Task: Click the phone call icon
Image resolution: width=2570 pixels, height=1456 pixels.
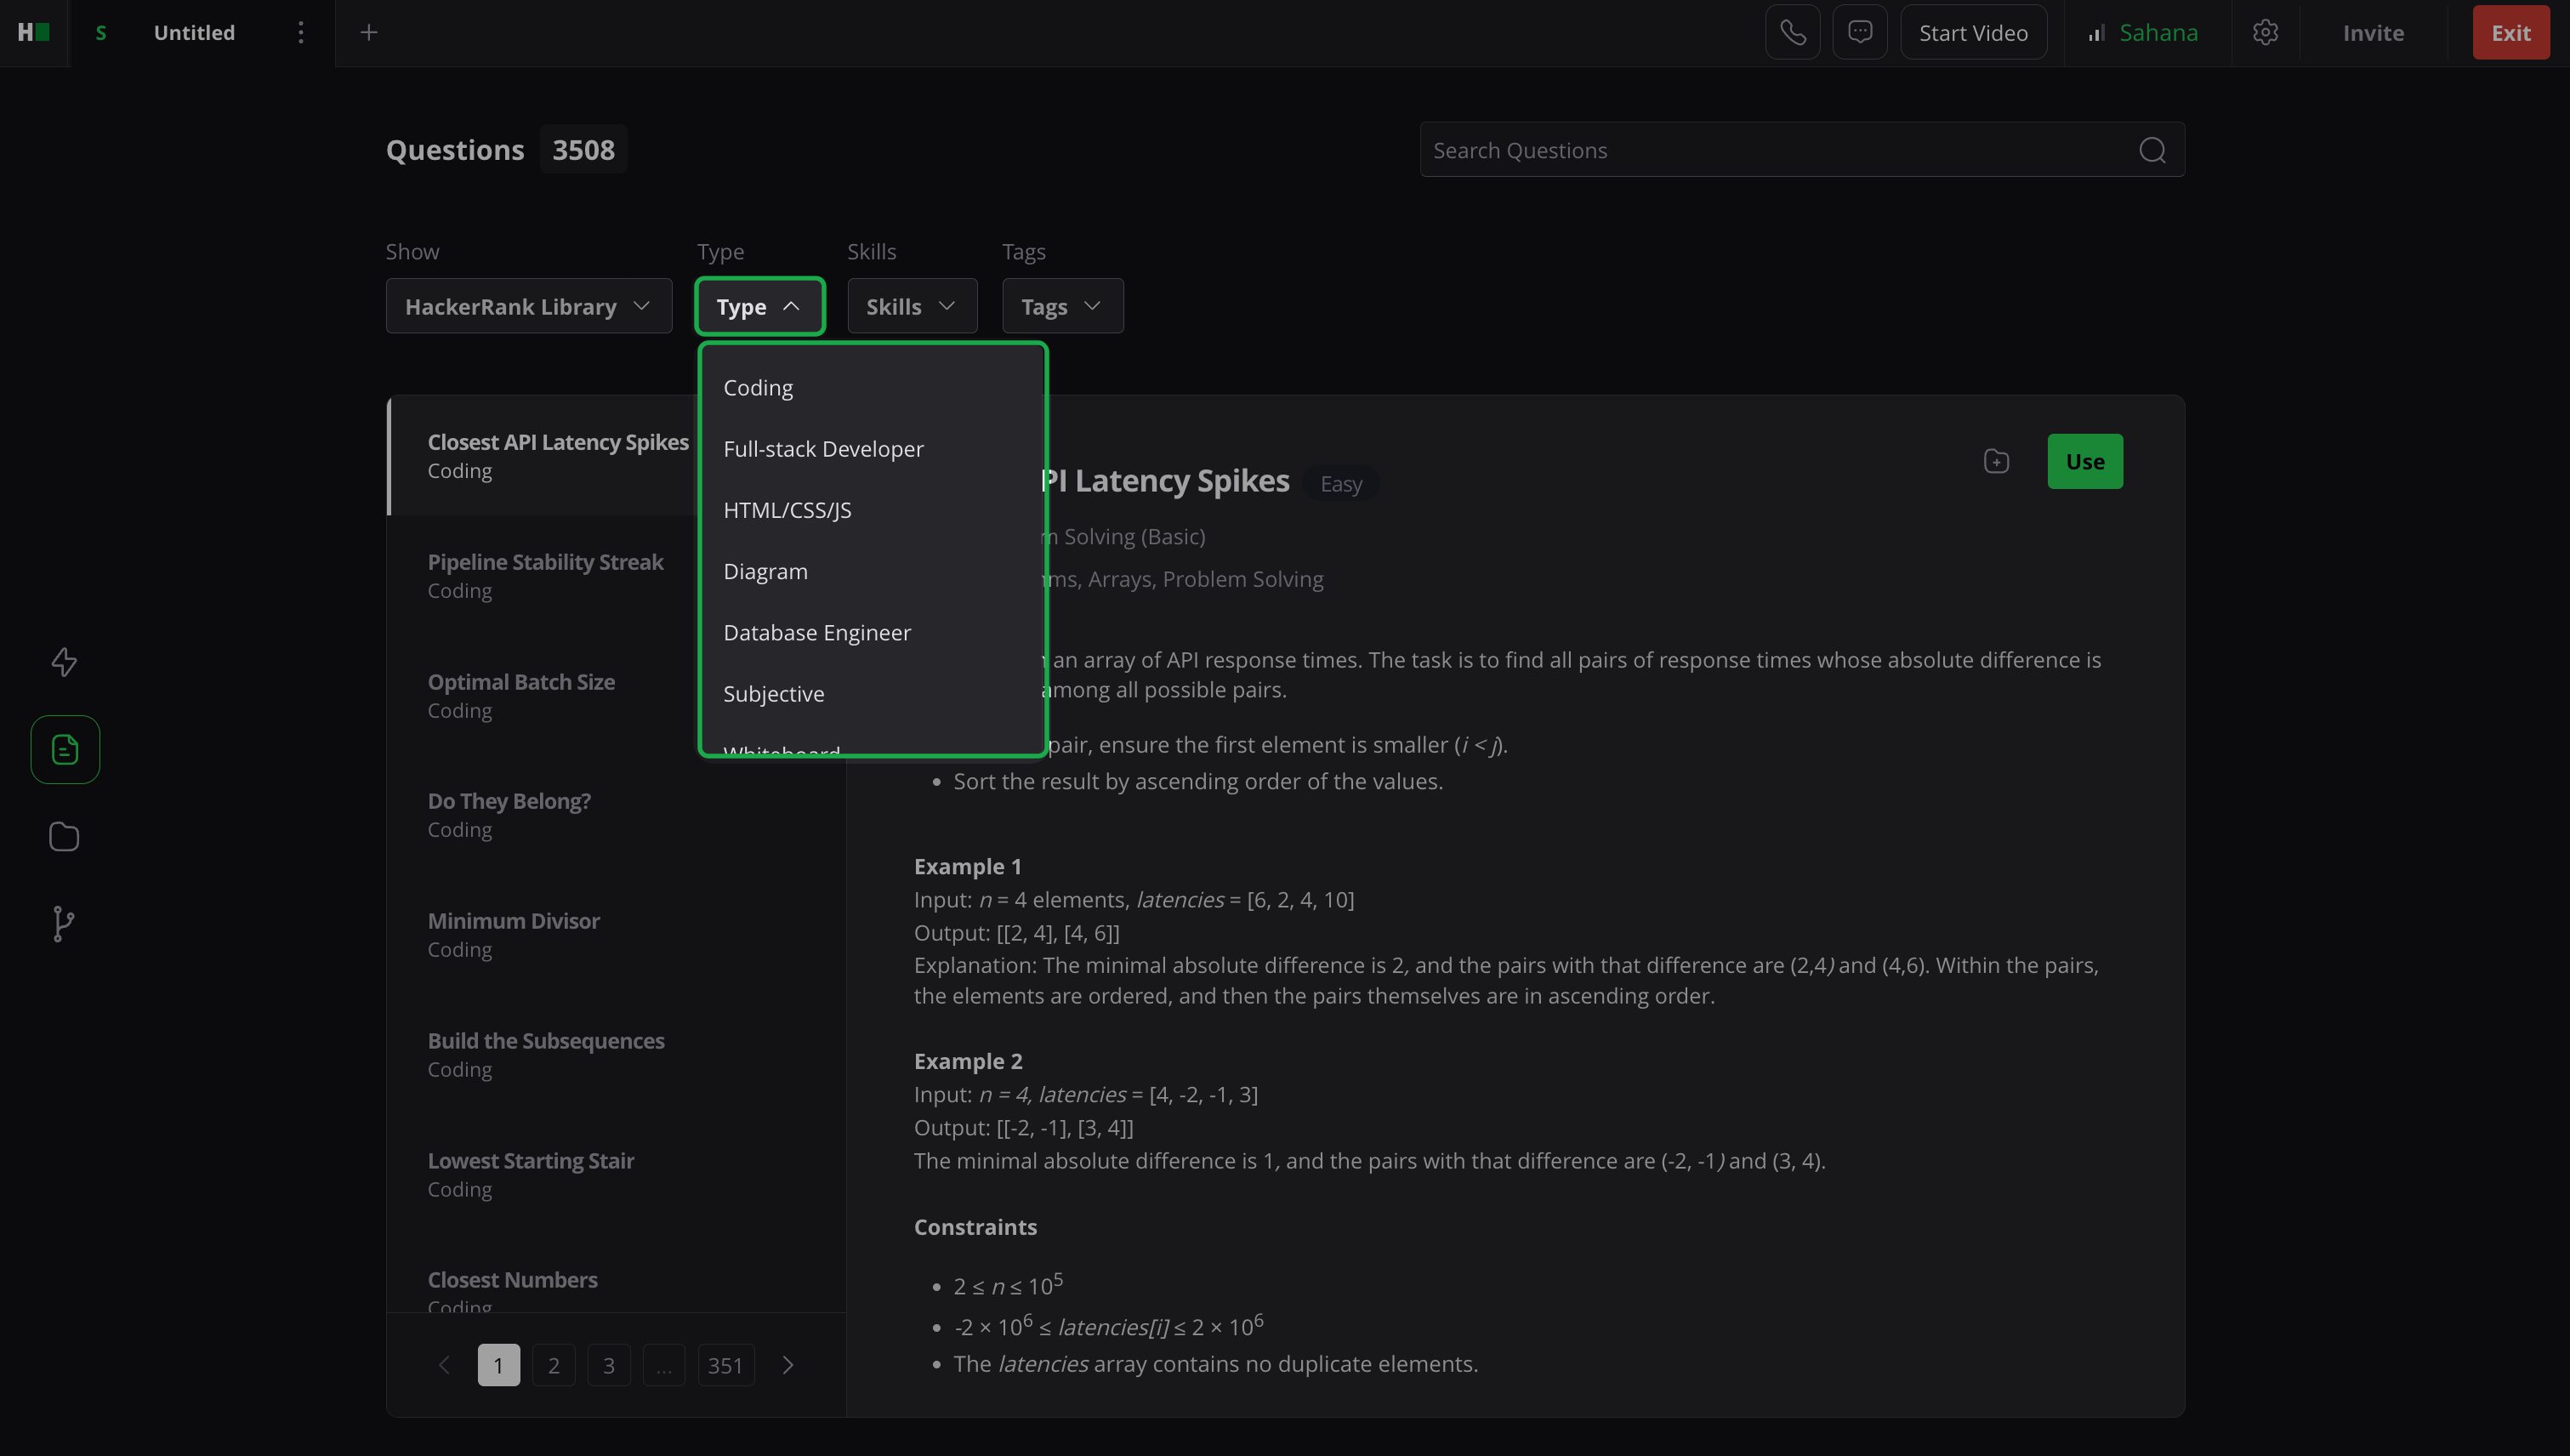Action: [1792, 33]
